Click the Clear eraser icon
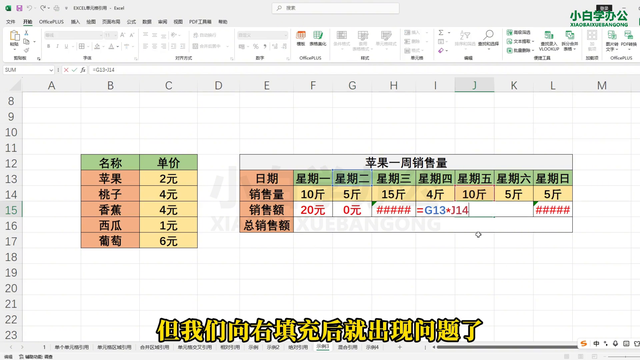640x360 pixels. click(441, 51)
